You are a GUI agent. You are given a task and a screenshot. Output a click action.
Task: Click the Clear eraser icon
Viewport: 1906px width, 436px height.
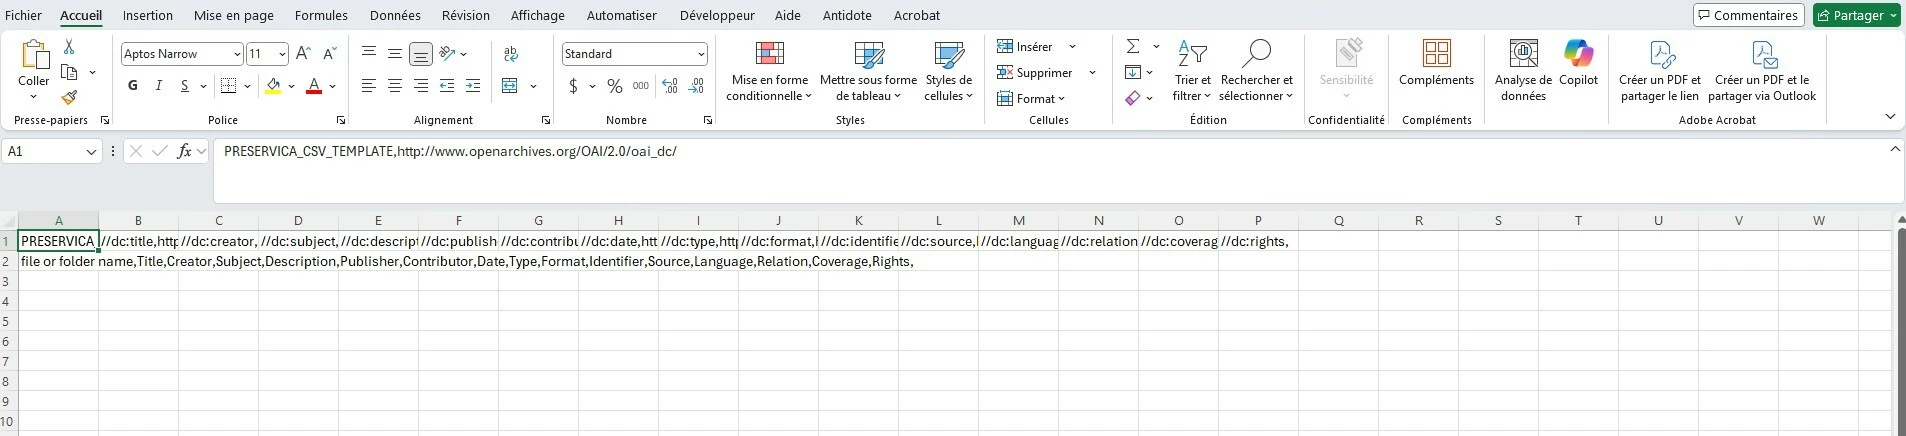1133,98
